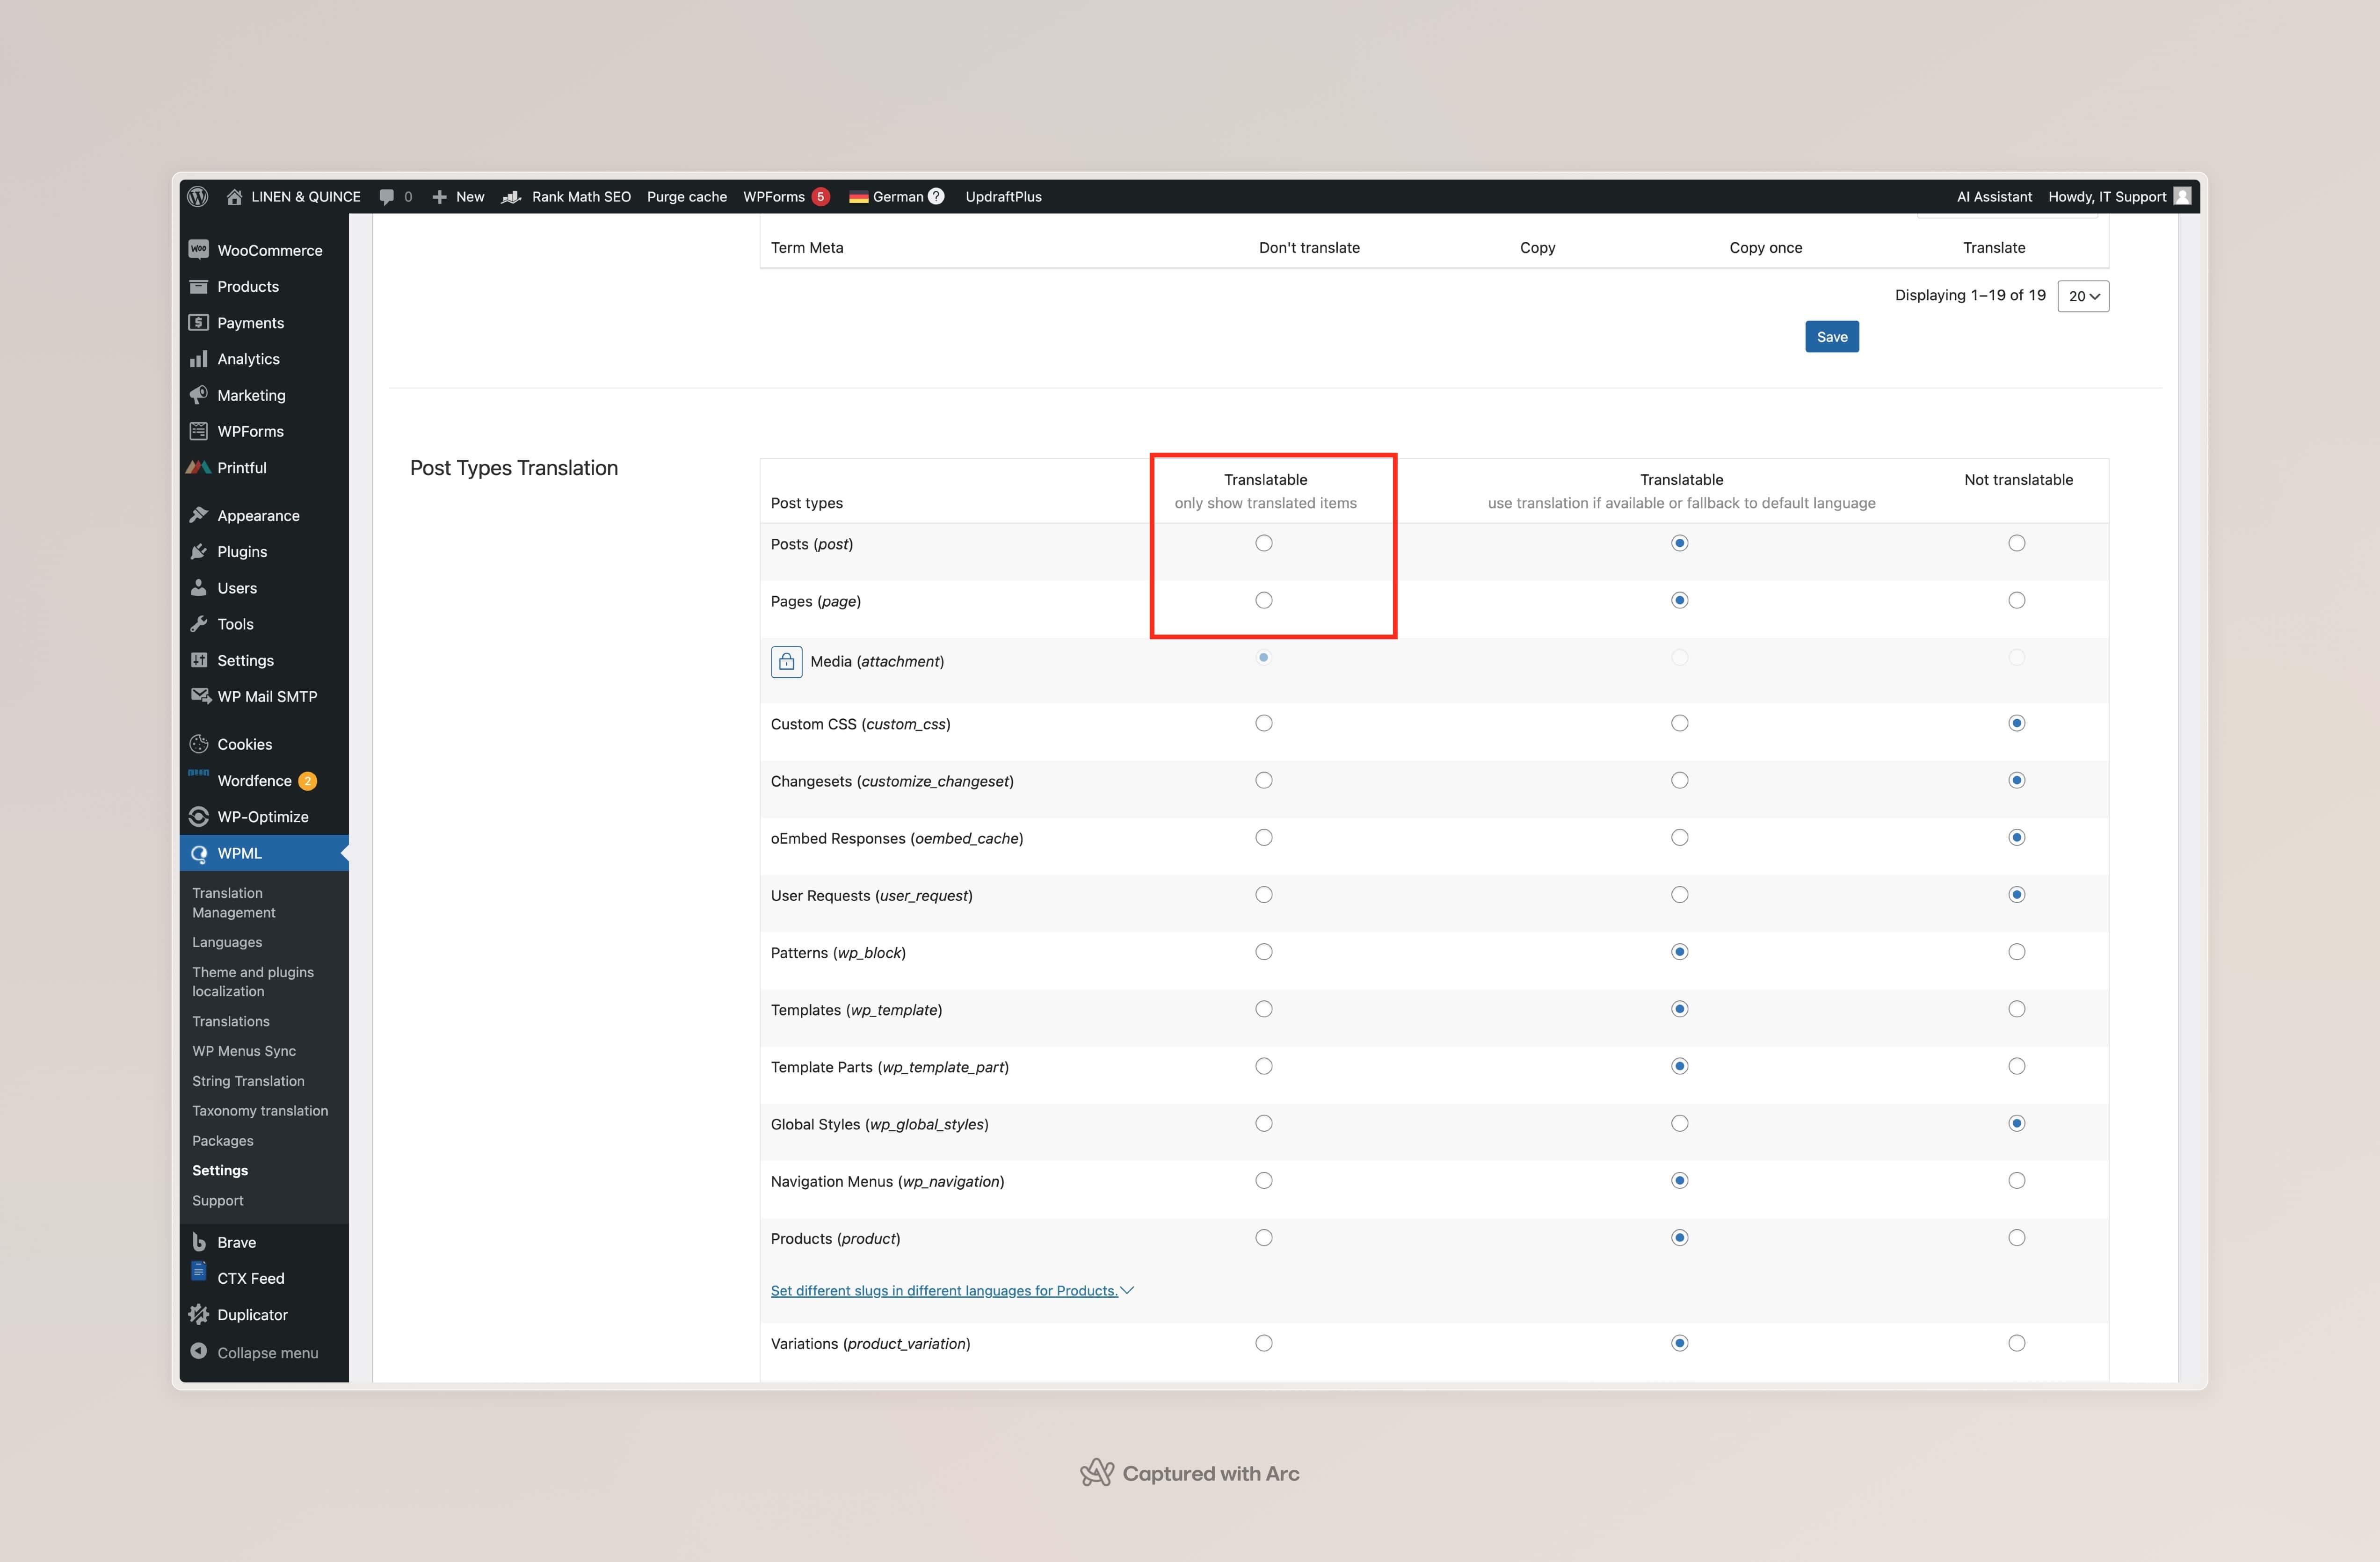
Task: Click the Cookies sidebar icon
Action: [199, 744]
